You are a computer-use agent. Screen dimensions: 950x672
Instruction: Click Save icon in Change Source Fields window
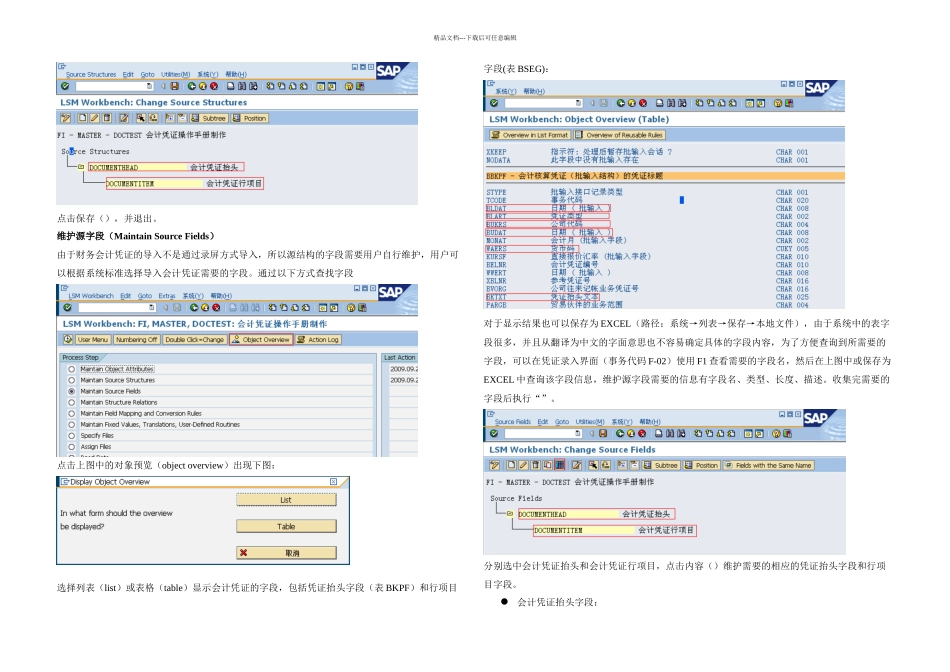click(603, 434)
